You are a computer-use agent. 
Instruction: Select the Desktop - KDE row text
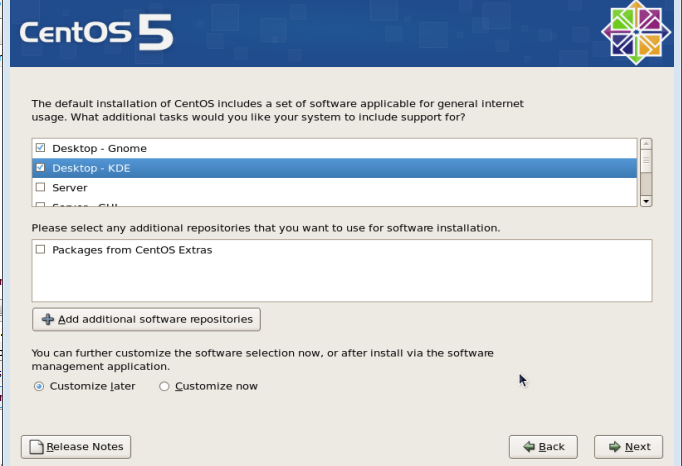(x=91, y=168)
